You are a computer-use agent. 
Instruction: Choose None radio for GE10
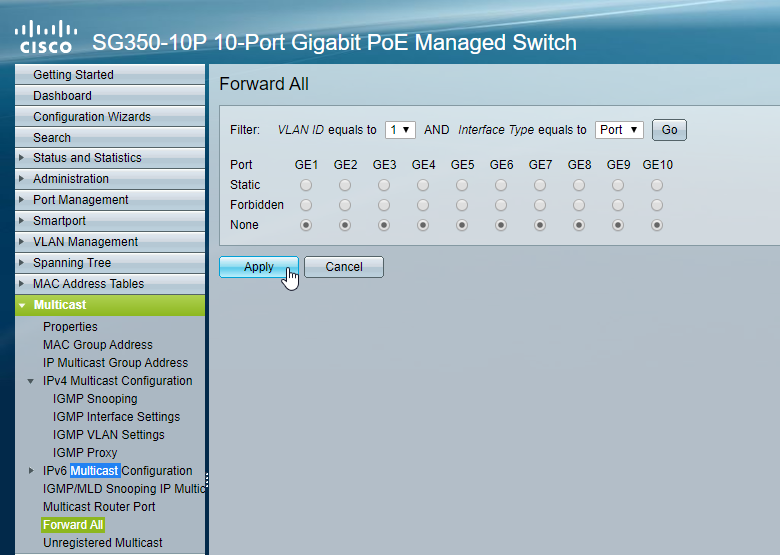coord(657,225)
